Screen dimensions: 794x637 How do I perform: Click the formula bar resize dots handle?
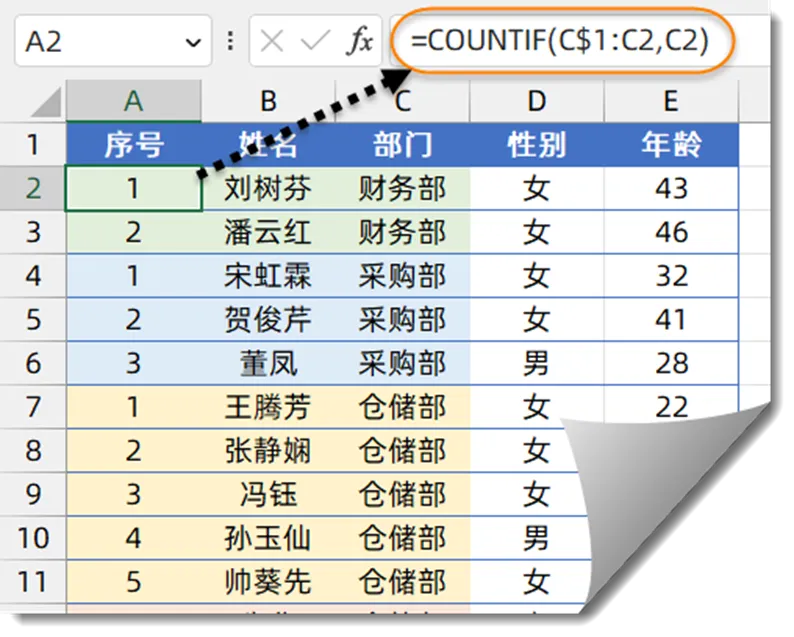pos(231,41)
